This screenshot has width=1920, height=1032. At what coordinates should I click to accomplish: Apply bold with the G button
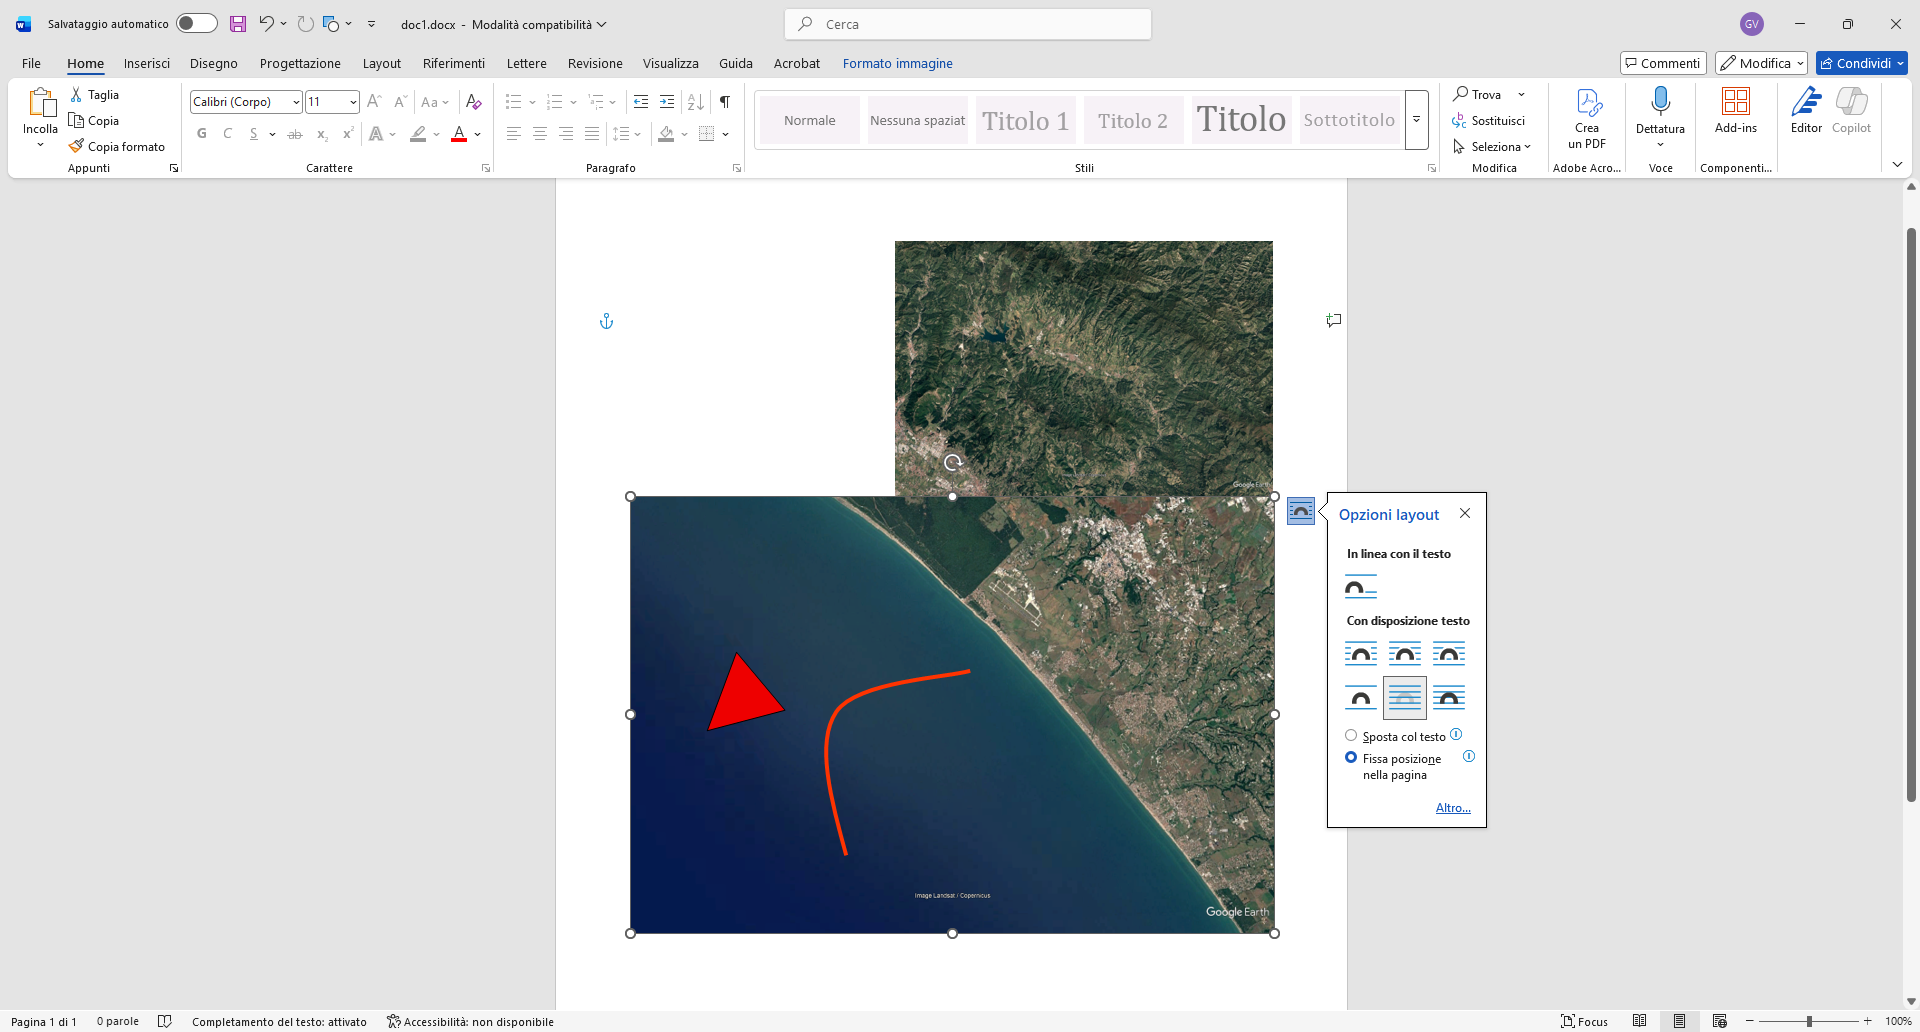pyautogui.click(x=202, y=134)
